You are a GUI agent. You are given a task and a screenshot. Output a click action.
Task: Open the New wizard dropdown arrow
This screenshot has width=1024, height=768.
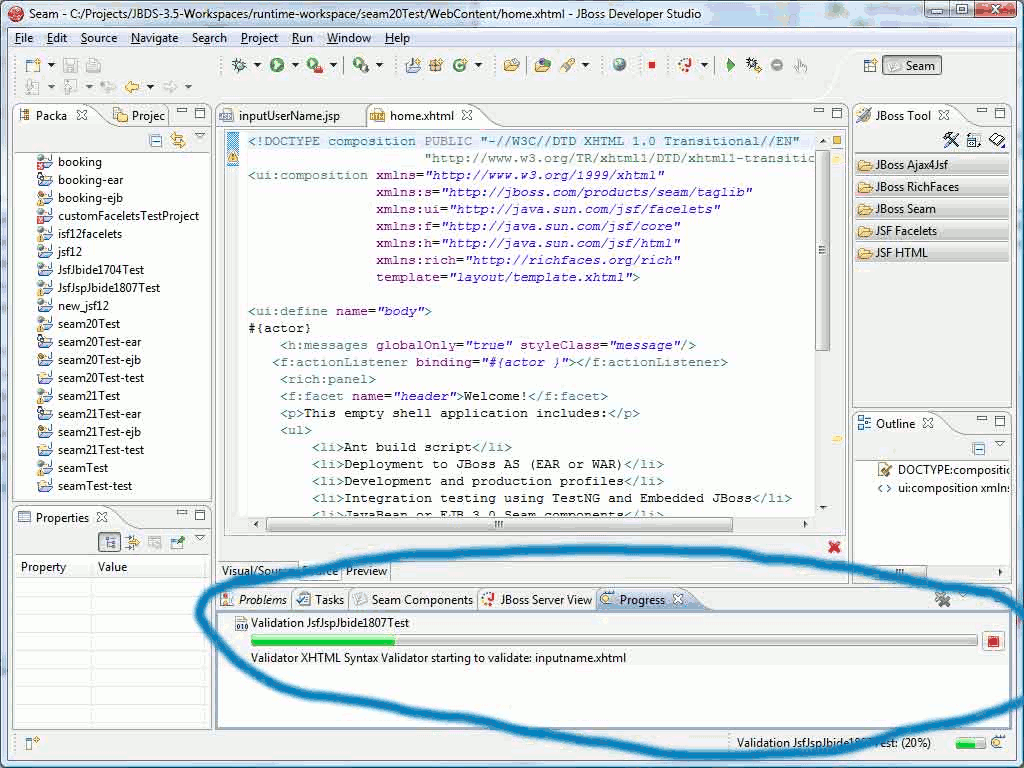(51, 65)
